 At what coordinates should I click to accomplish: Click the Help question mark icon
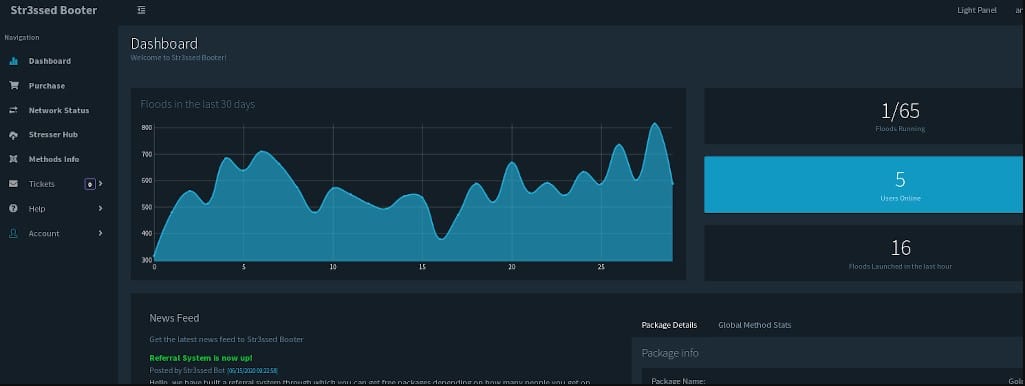click(x=14, y=209)
